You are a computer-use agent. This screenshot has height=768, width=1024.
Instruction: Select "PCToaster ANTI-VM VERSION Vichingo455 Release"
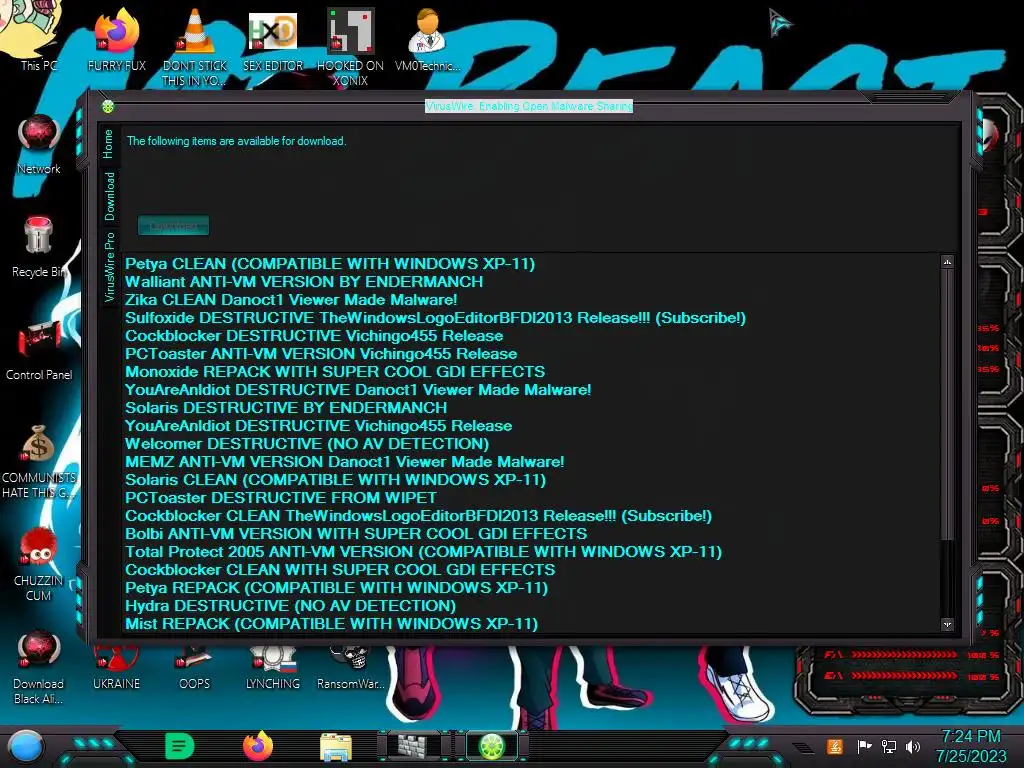pos(321,354)
